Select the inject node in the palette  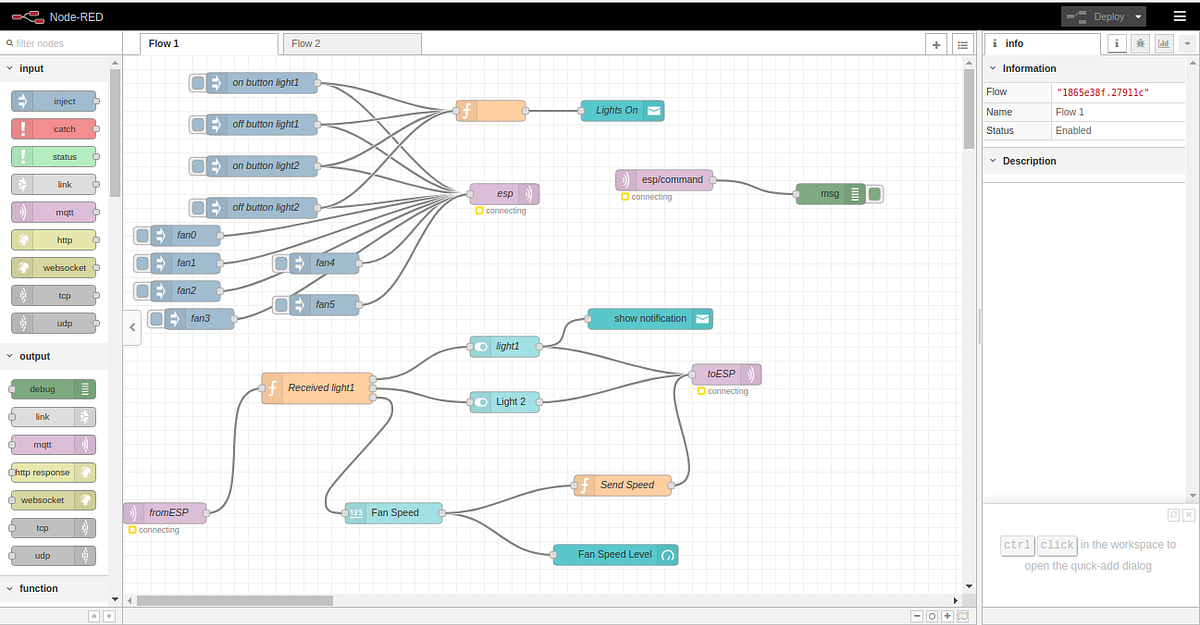(x=55, y=100)
